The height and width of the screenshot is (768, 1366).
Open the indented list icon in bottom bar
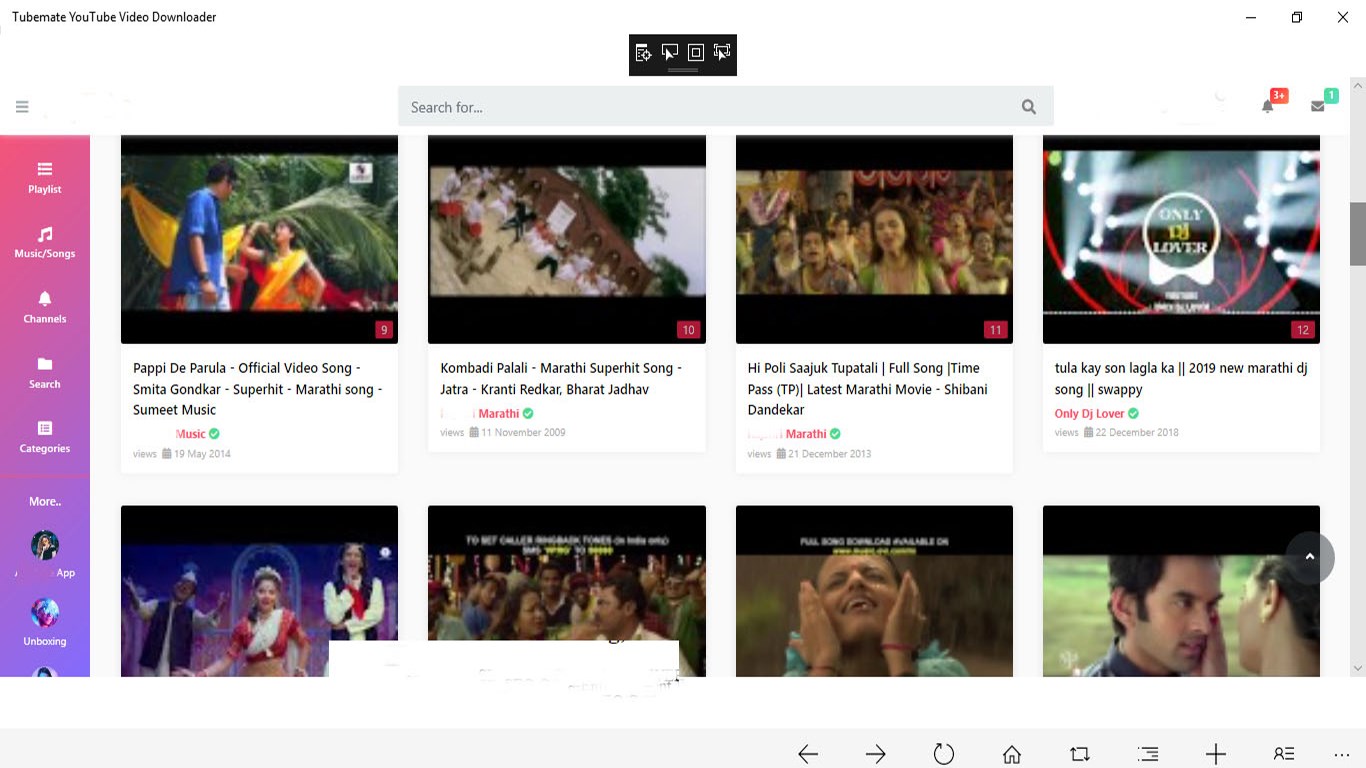1148,754
